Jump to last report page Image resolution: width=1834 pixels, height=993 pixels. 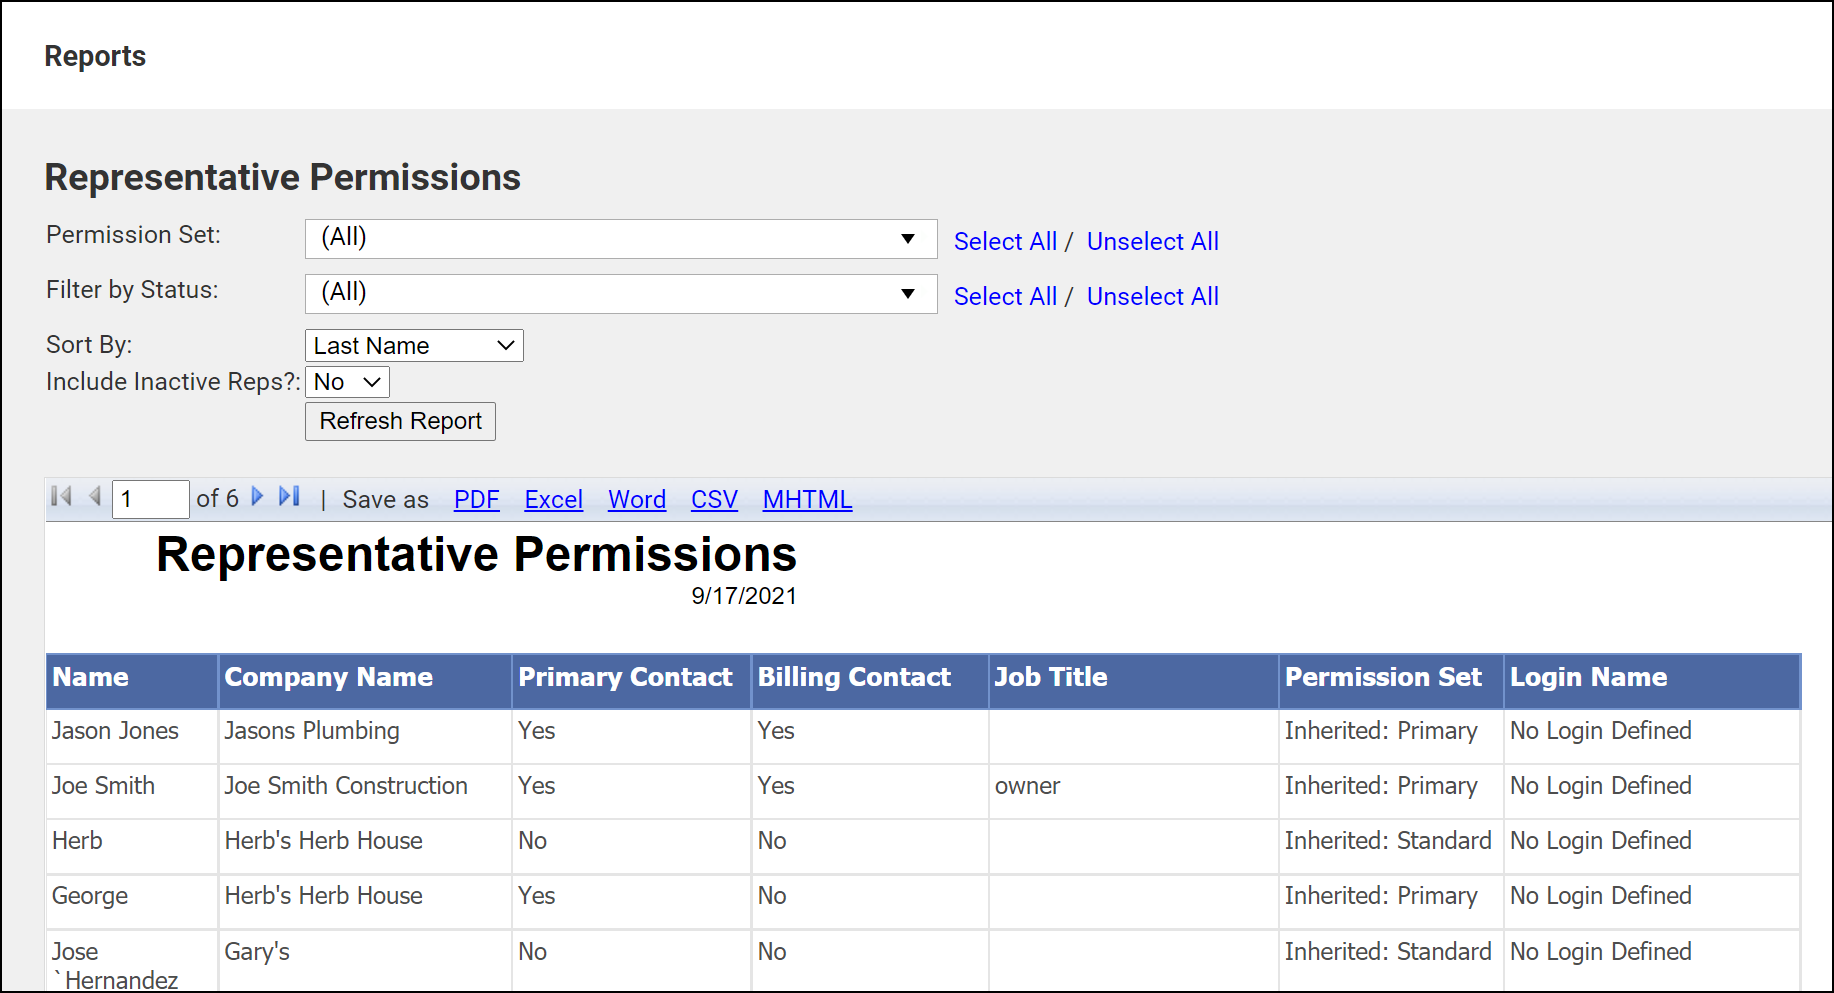[x=289, y=497]
